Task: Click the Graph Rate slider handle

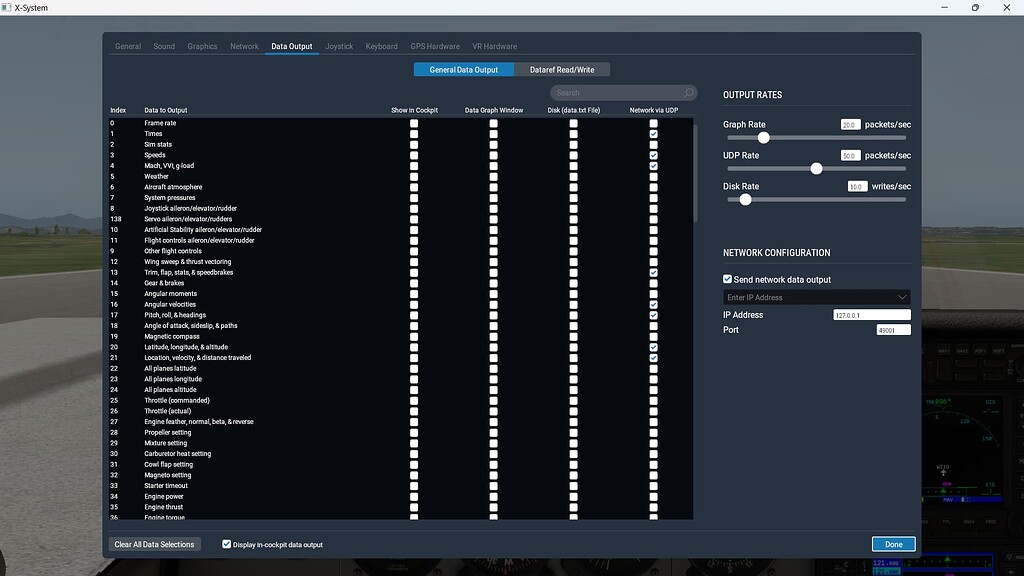Action: 763,138
